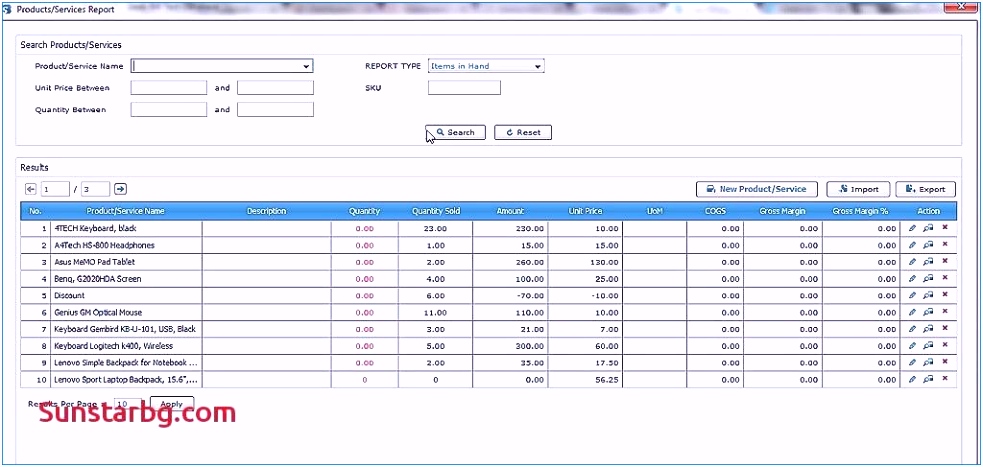Edit the 4TECH Keyboard, black row
The width and height of the screenshot is (983, 467).
coord(912,228)
